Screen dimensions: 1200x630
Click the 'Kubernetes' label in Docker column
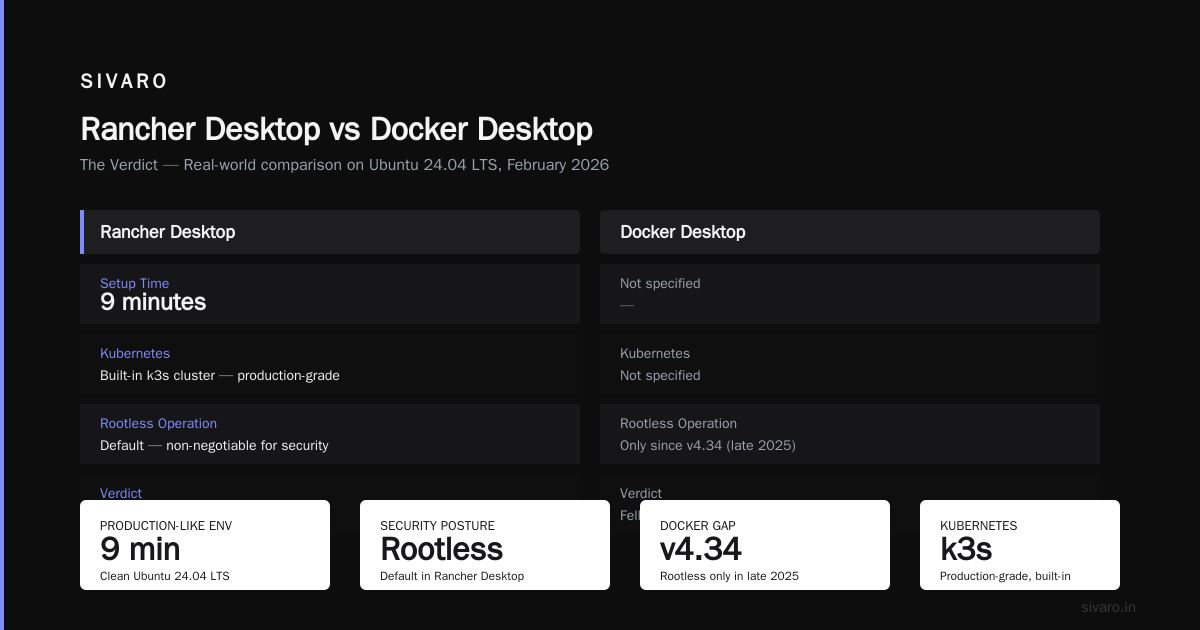click(x=655, y=354)
